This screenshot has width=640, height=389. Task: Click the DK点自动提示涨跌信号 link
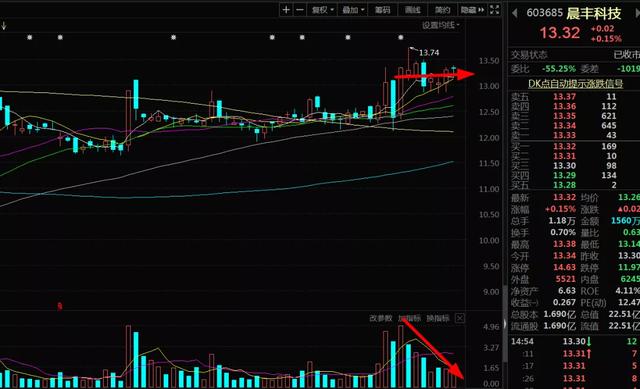pyautogui.click(x=576, y=84)
